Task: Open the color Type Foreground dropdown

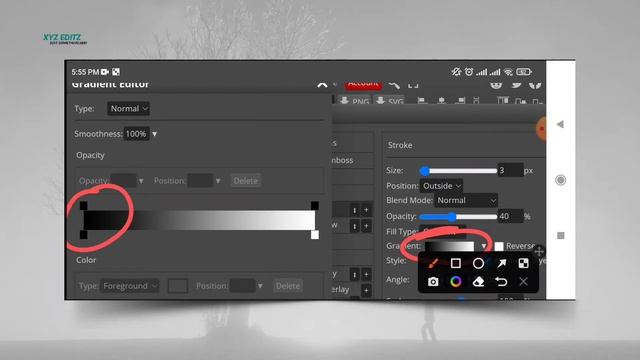Action: pyautogui.click(x=130, y=286)
